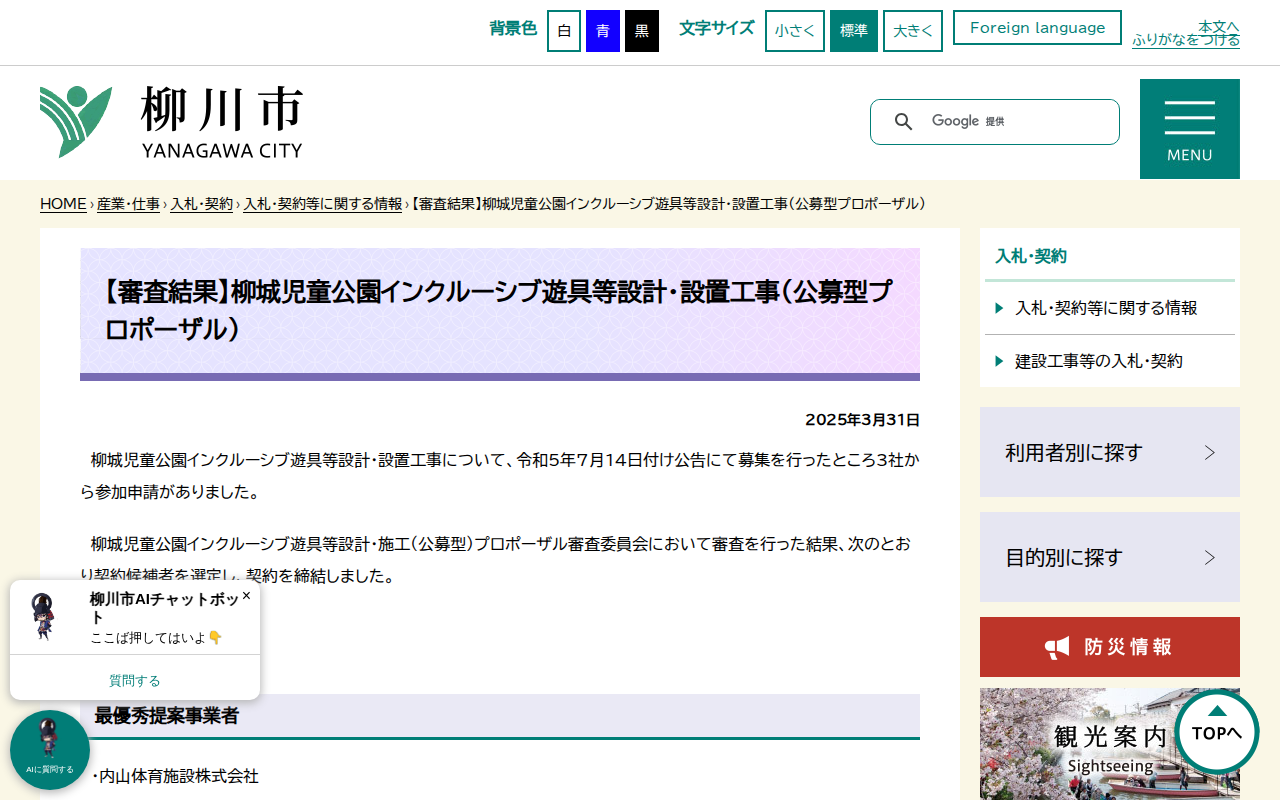The width and height of the screenshot is (1280, 800).
Task: Switch background color to 白
Action: pyautogui.click(x=563, y=30)
